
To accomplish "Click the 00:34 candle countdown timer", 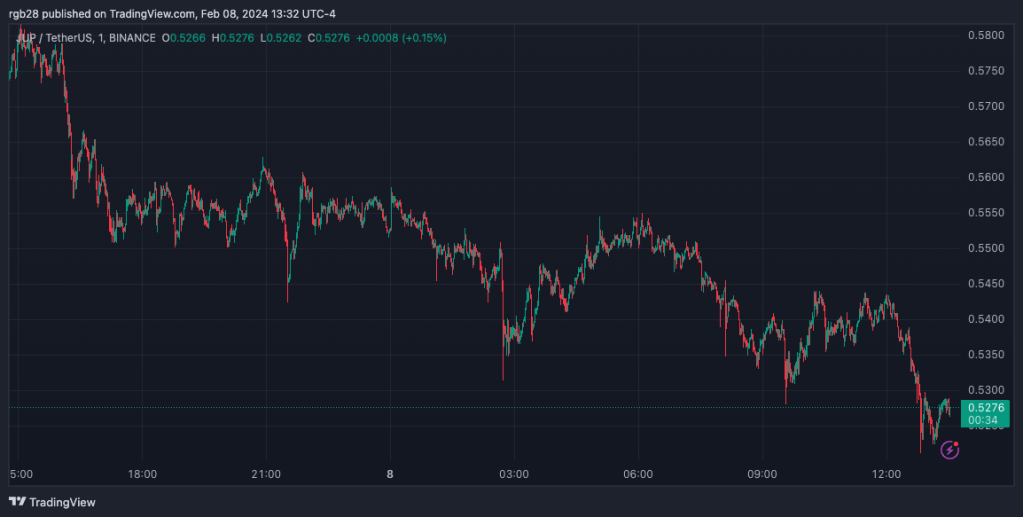I will pyautogui.click(x=984, y=420).
